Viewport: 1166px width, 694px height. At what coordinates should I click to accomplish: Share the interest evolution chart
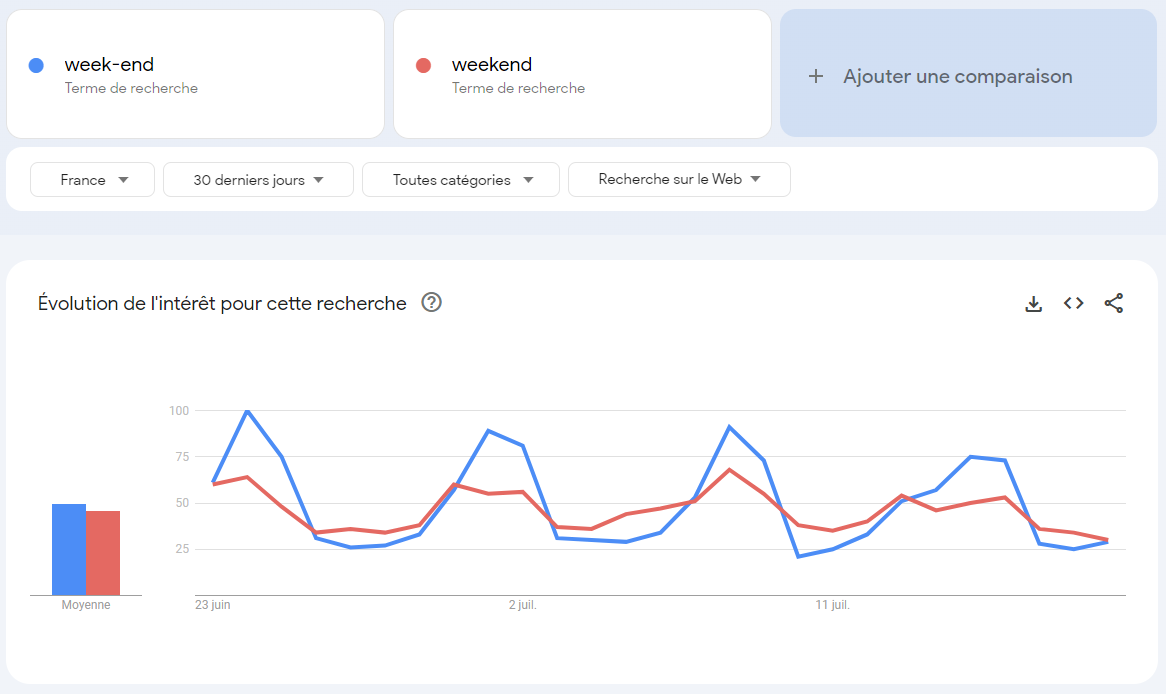pos(1113,303)
